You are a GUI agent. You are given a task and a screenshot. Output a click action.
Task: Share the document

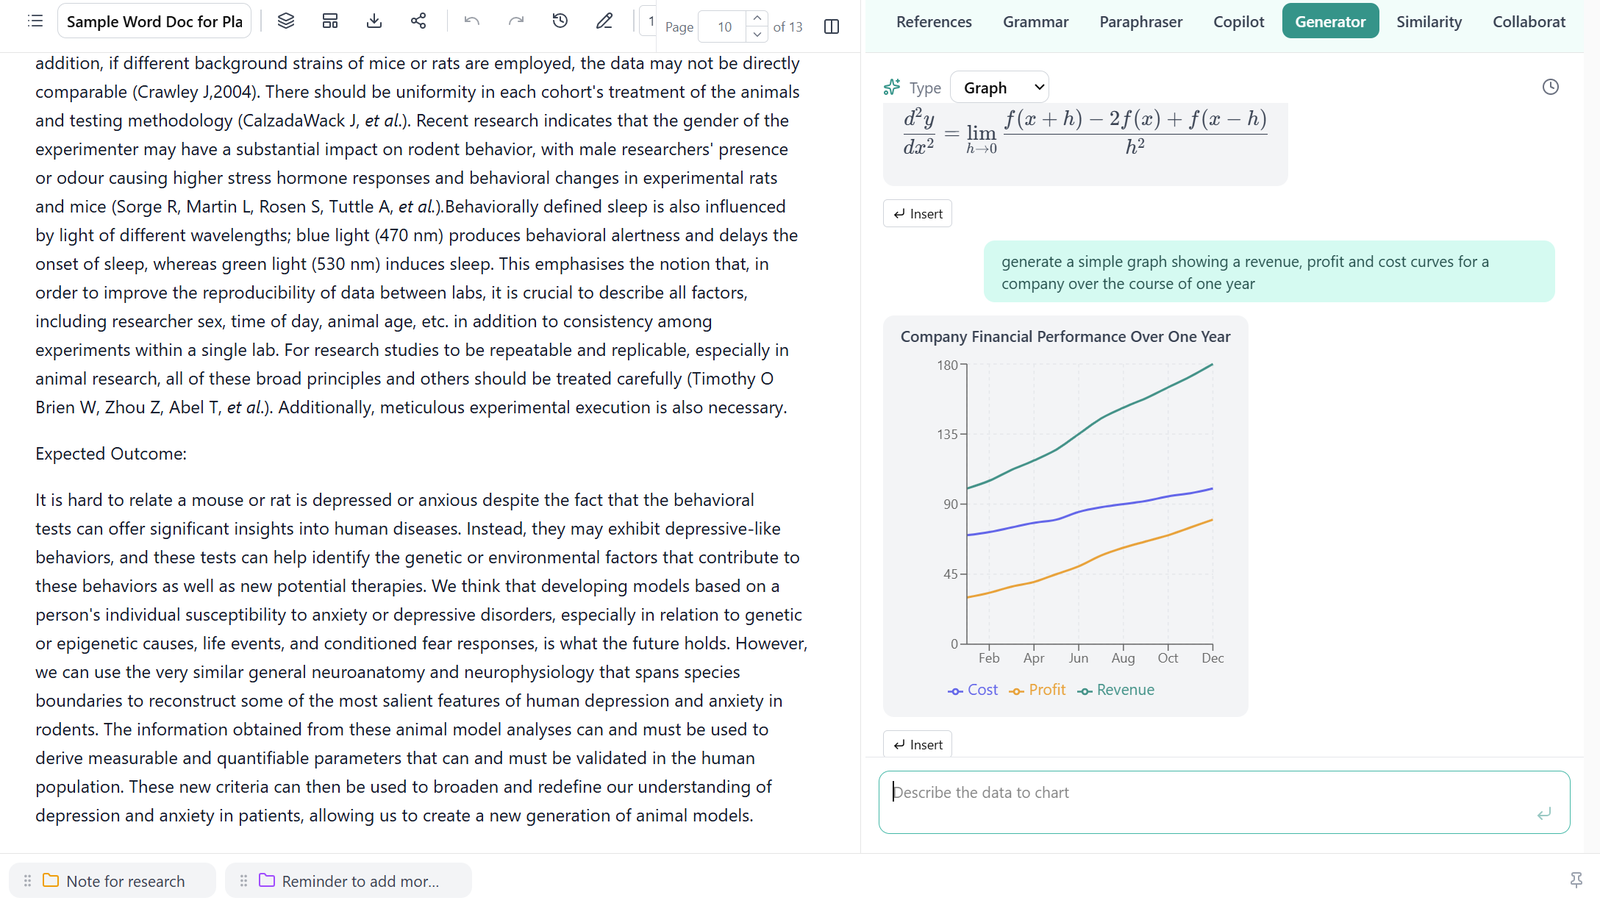[418, 21]
